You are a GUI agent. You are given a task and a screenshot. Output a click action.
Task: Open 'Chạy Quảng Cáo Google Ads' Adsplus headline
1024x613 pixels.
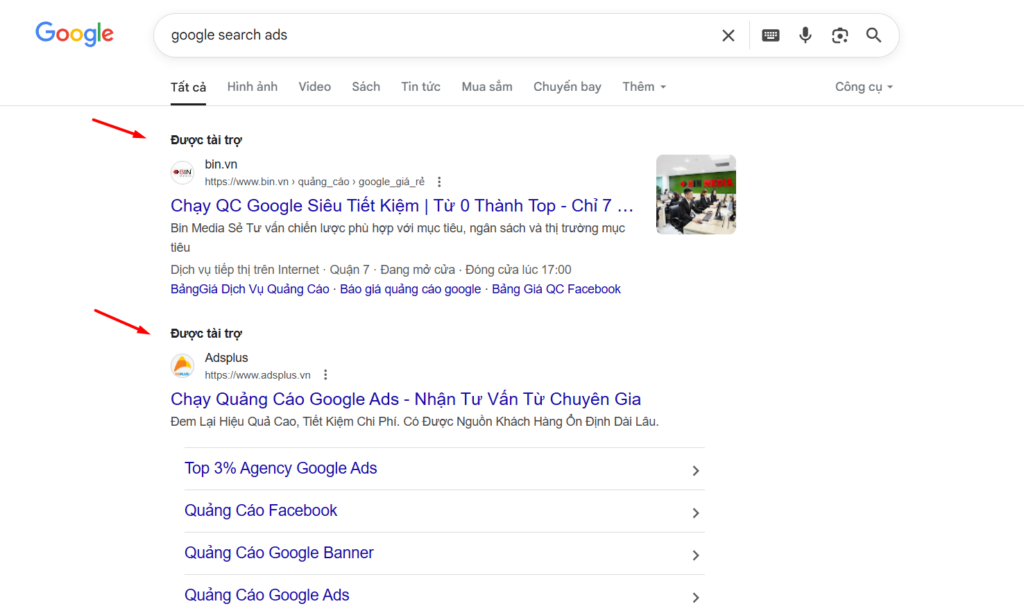click(406, 399)
